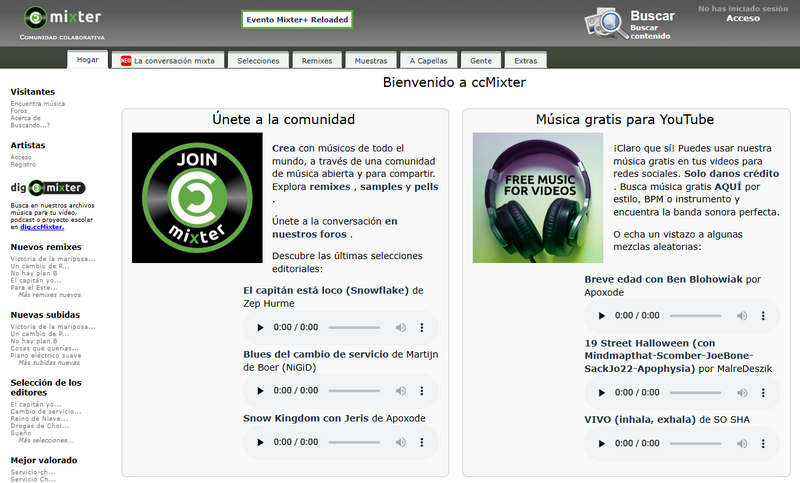Play El capitán está loco track
This screenshot has height=483, width=800.
click(260, 327)
